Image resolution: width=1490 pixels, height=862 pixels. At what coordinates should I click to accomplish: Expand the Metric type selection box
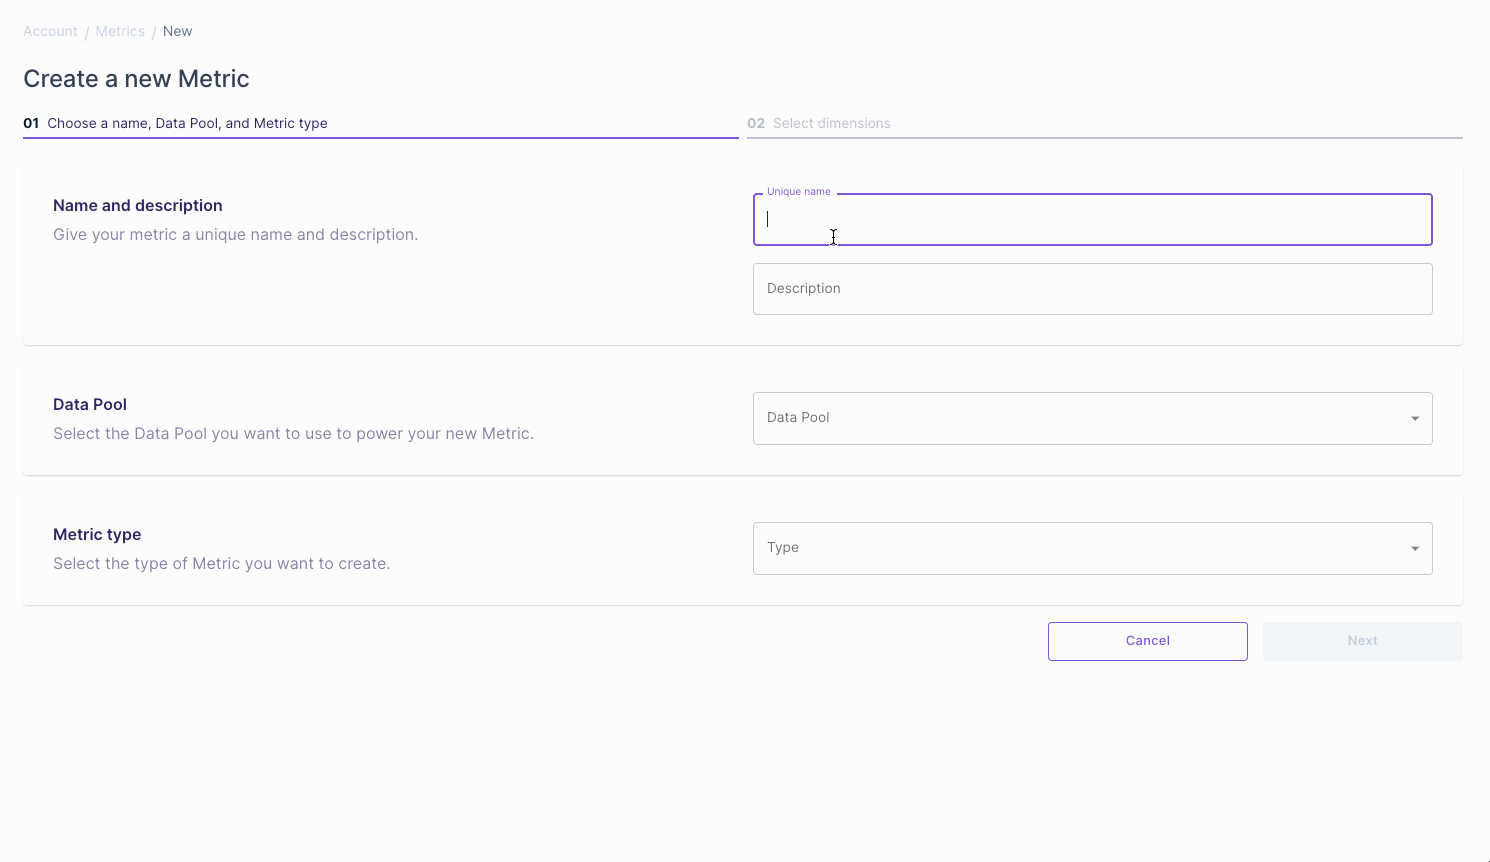1092,548
